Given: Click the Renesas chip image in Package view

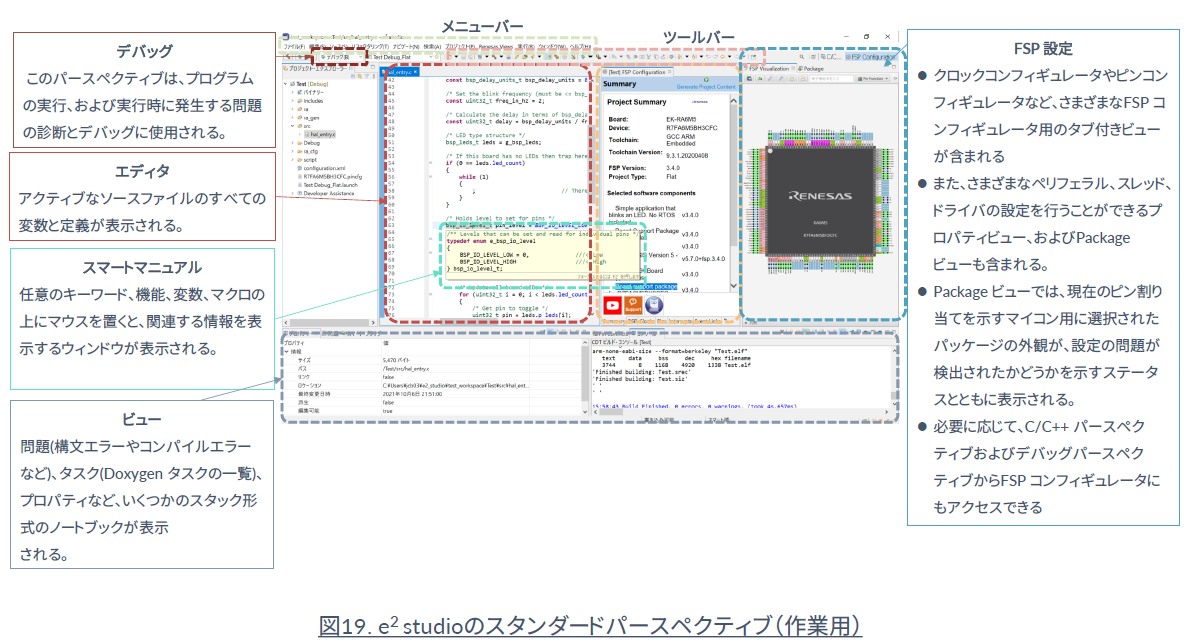Looking at the screenshot, I should (x=821, y=201).
